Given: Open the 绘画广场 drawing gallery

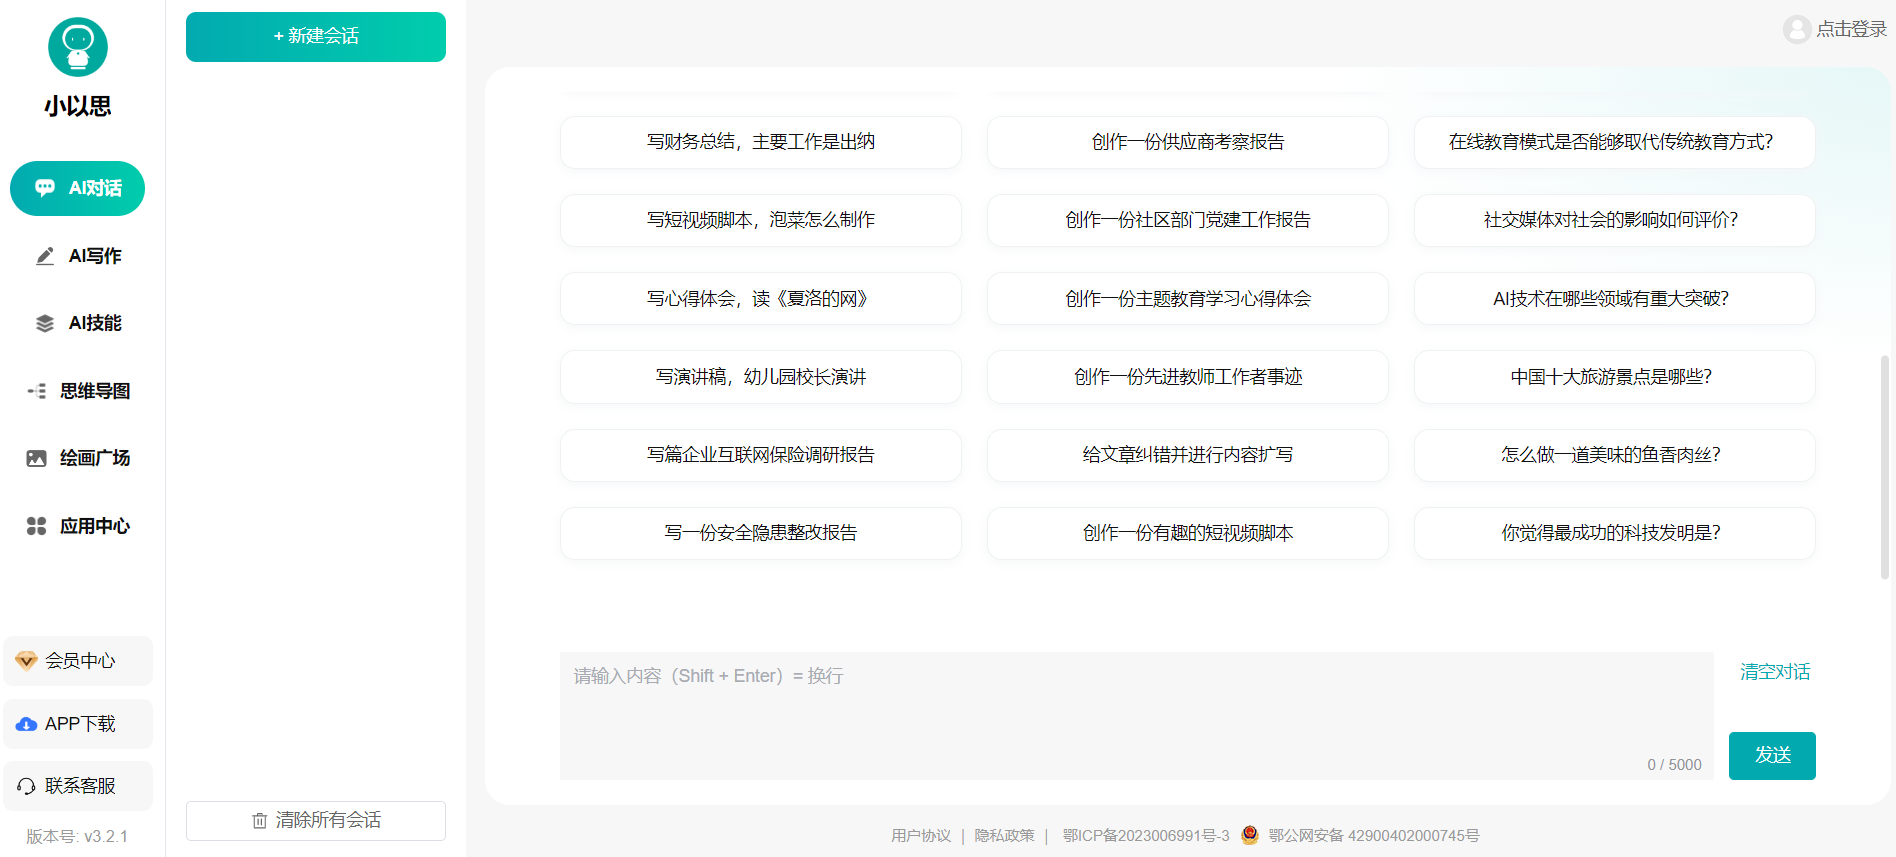Looking at the screenshot, I should [x=77, y=458].
